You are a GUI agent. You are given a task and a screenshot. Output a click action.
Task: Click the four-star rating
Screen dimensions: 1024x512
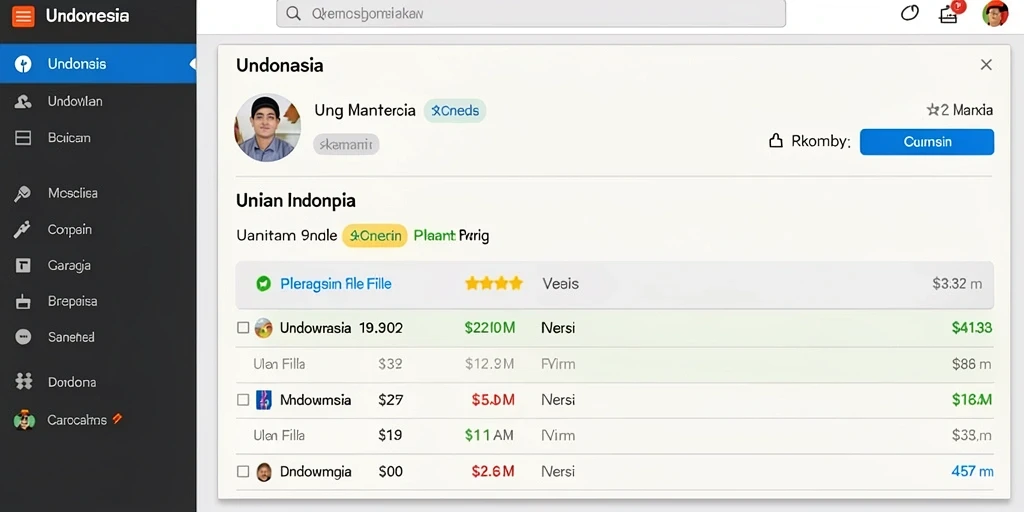pos(494,283)
